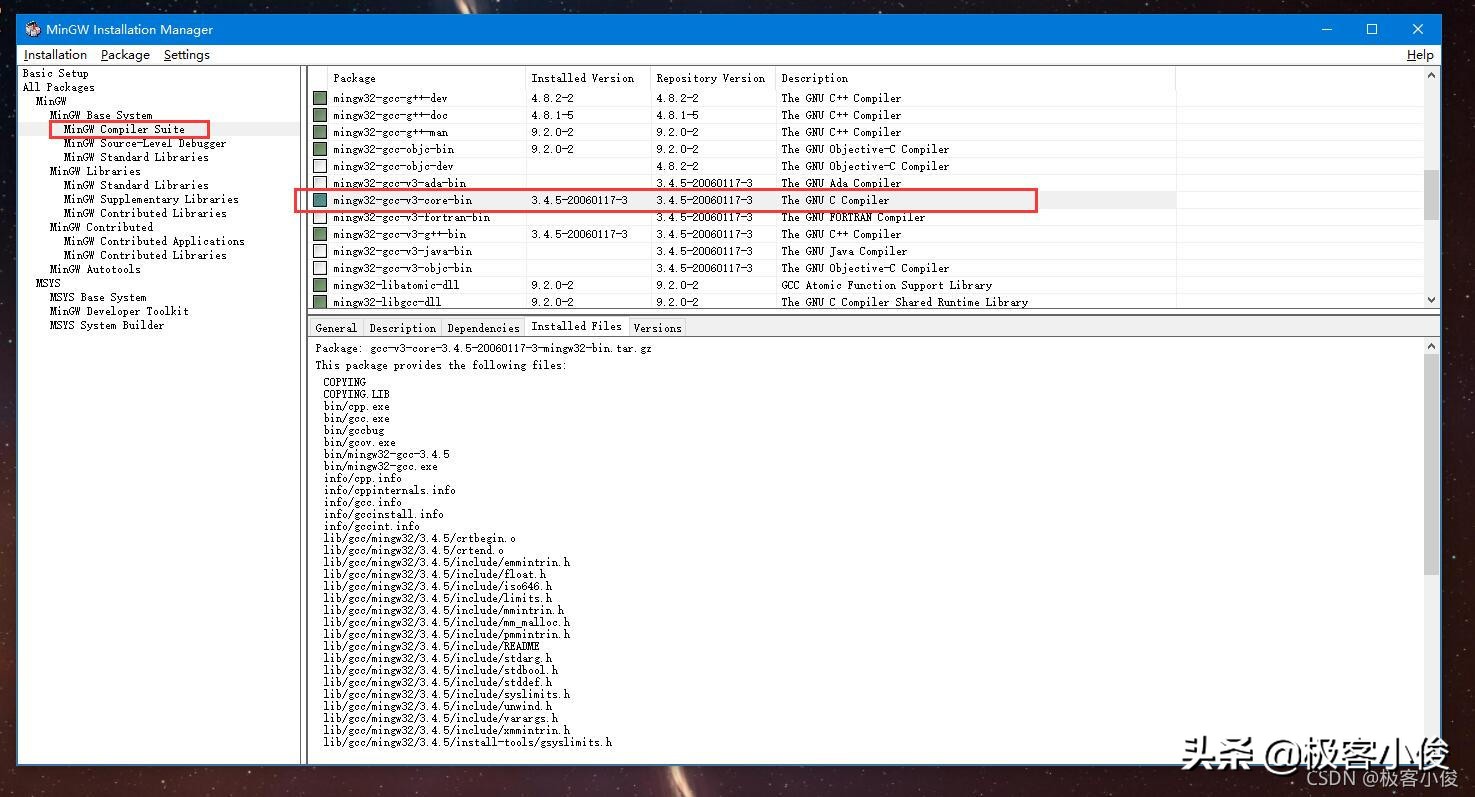Open the Settings menu
Screen dimensions: 1475x797
186,55
